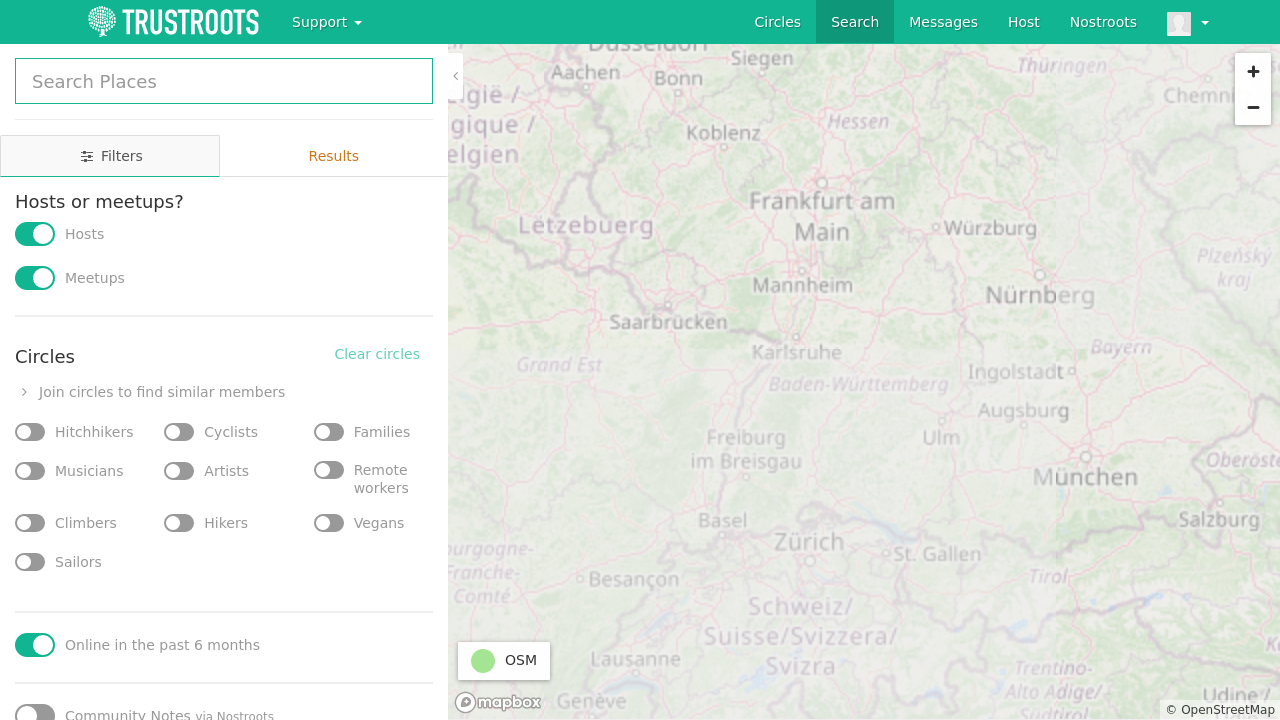Collapse the sidebar with the arrow

tap(456, 76)
